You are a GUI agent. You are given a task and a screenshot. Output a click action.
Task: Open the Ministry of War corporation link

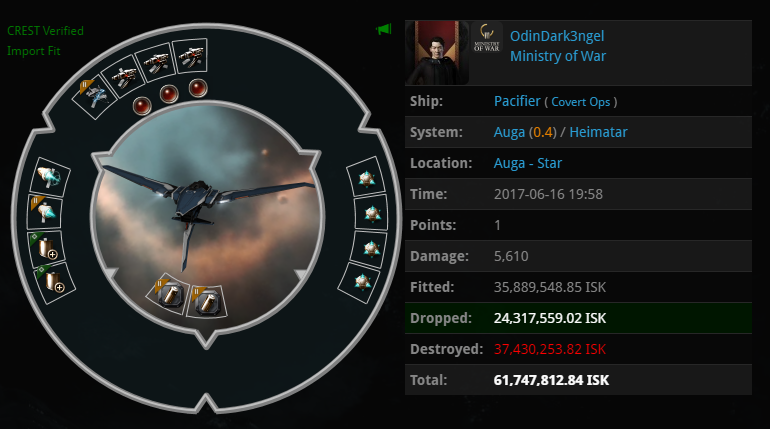click(558, 56)
